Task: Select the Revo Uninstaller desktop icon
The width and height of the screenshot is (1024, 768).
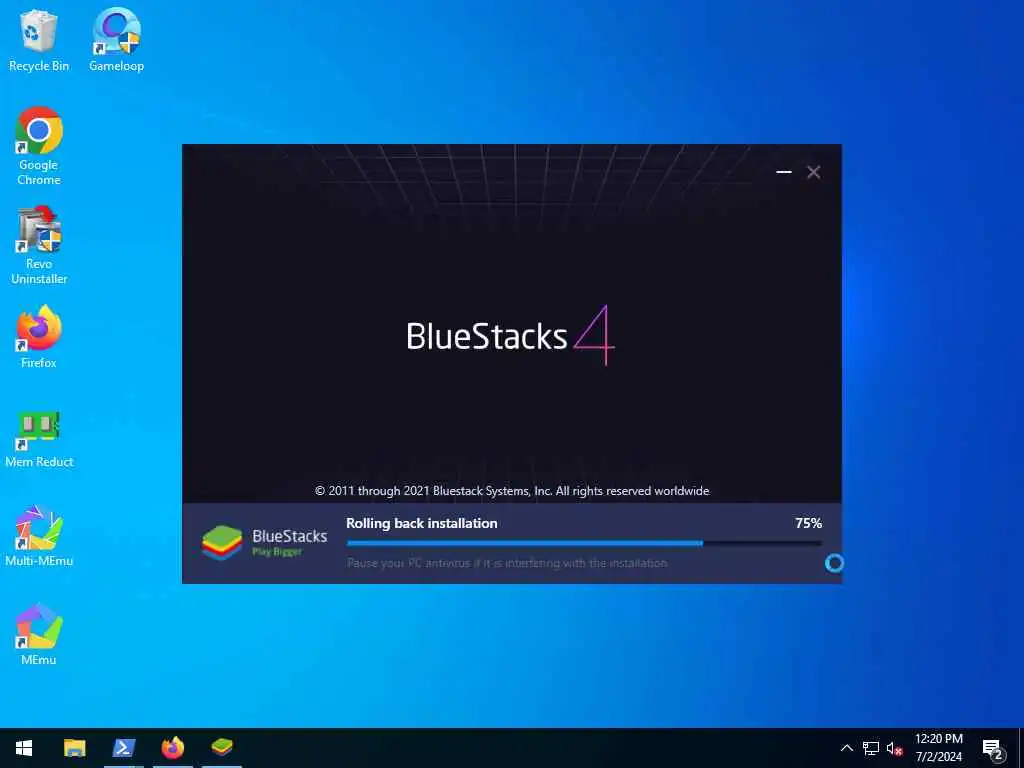Action: [39, 246]
